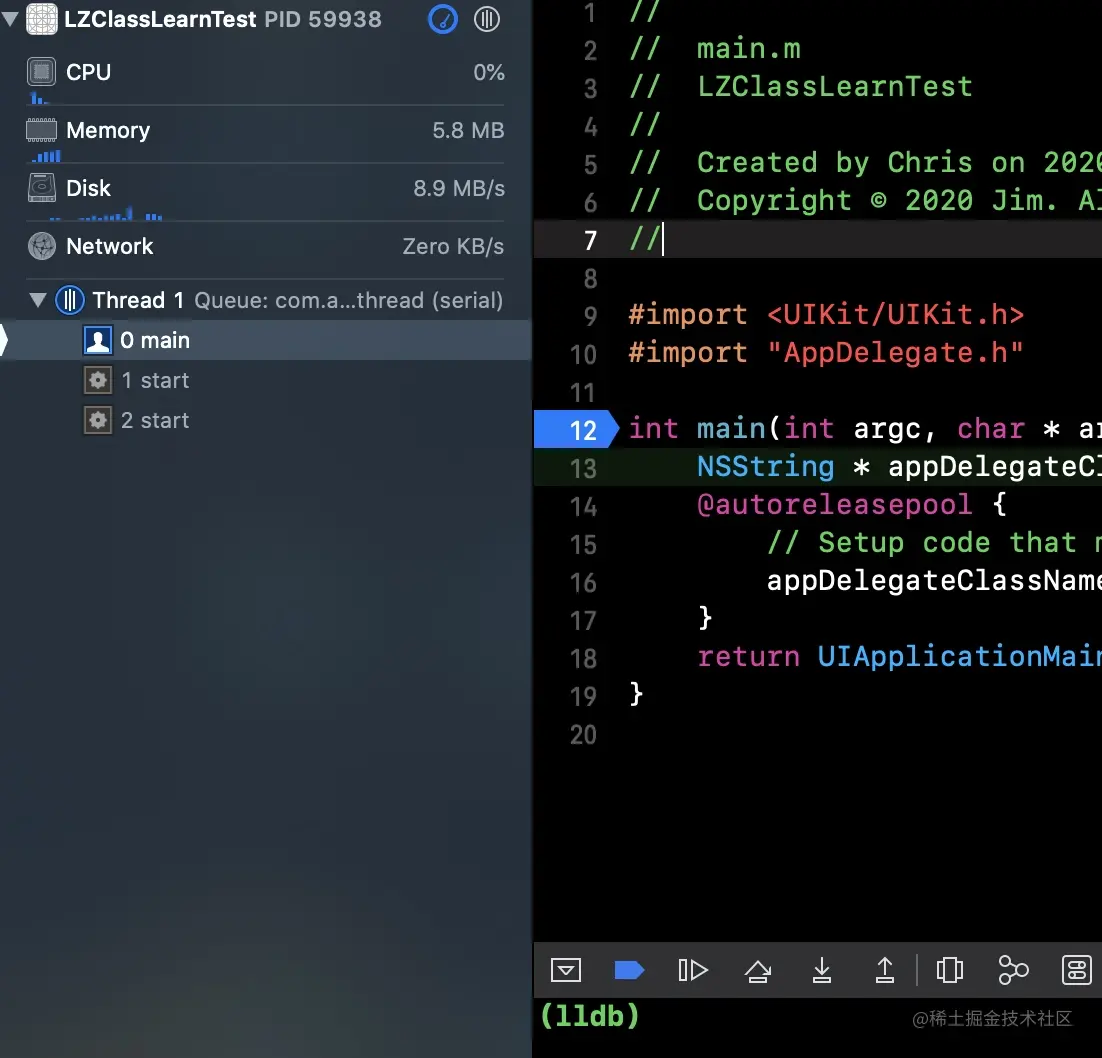Click the main function name on line 12
1102x1058 pixels.
click(x=731, y=429)
